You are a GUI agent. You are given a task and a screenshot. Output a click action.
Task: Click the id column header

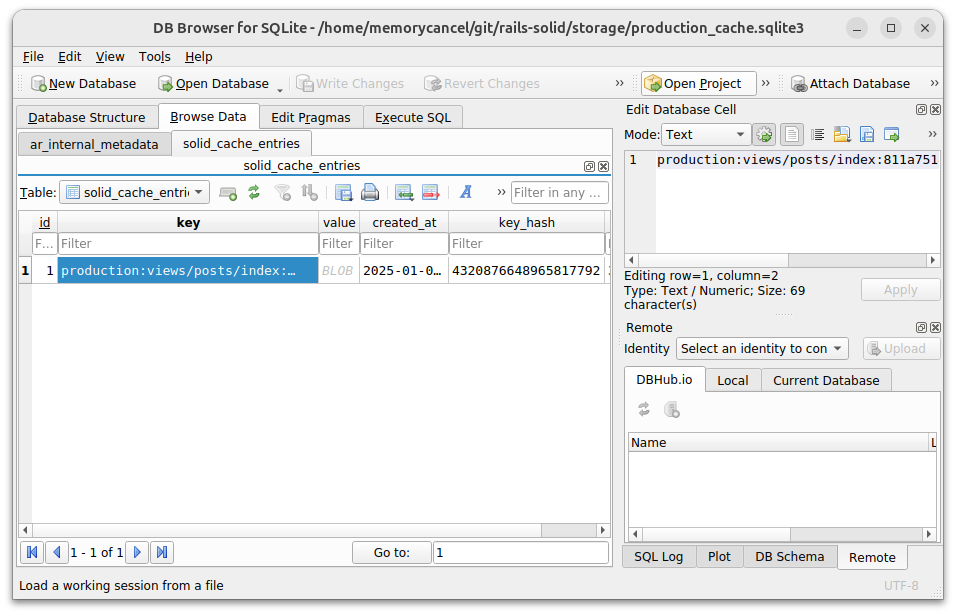(x=44, y=222)
